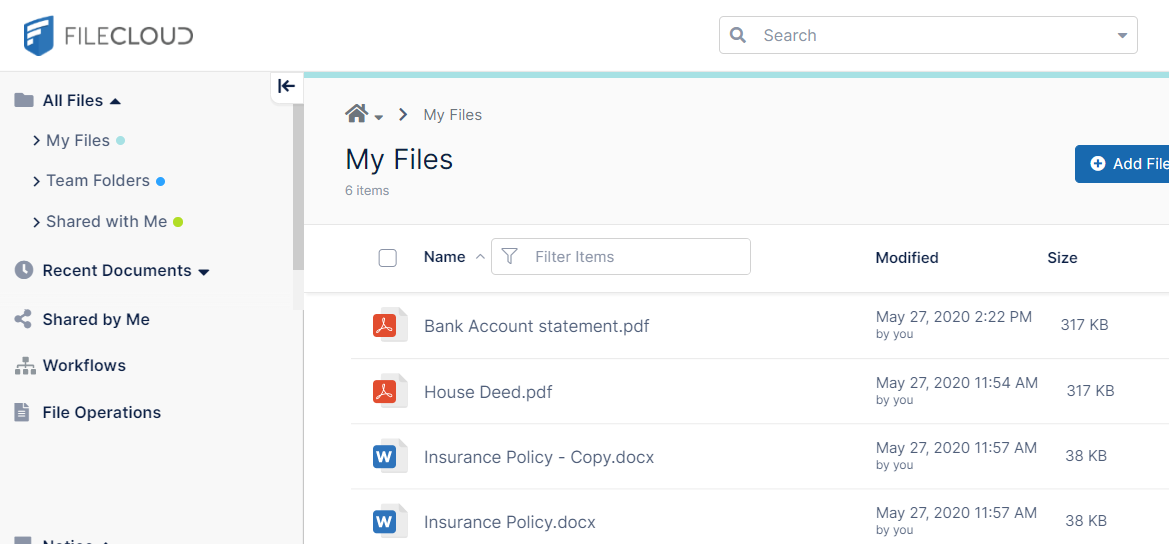This screenshot has height=544, width=1169.
Task: Collapse the sidebar with the arrow icon
Action: tap(286, 86)
